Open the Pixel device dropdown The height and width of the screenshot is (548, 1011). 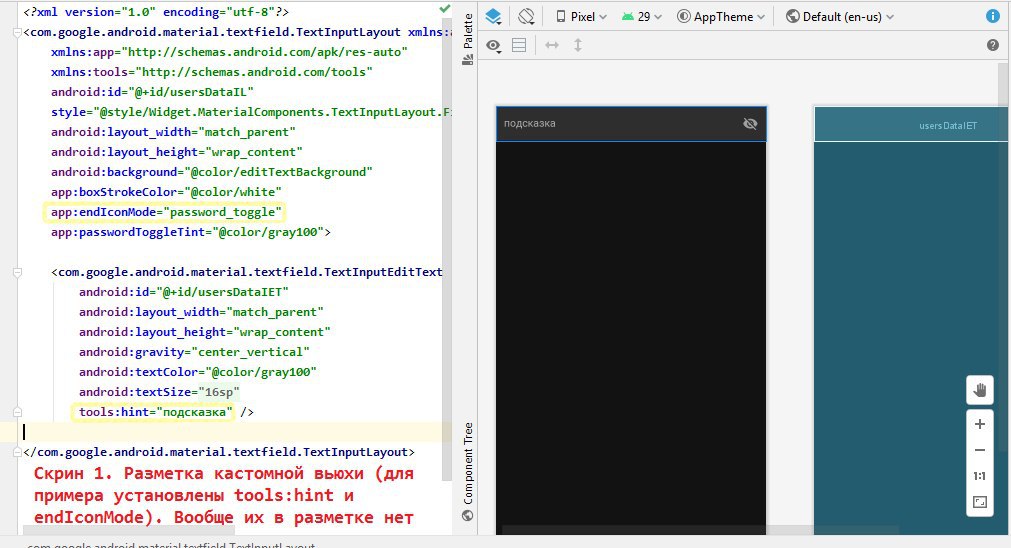(581, 17)
